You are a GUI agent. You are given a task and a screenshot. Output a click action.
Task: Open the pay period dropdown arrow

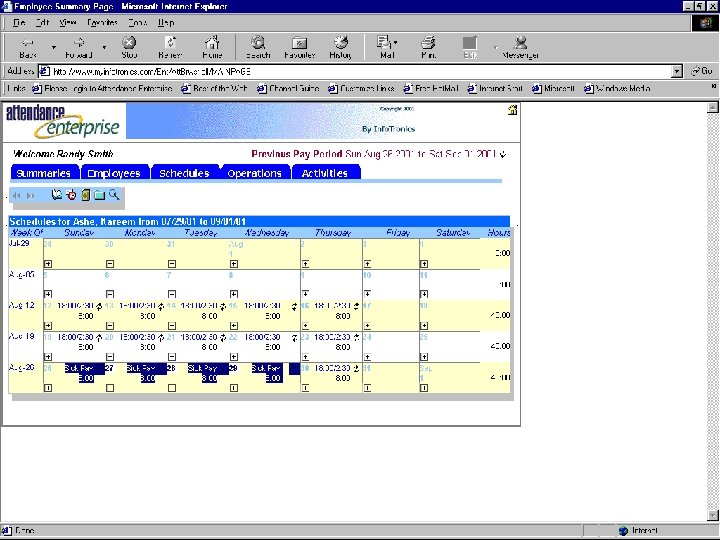tap(503, 154)
